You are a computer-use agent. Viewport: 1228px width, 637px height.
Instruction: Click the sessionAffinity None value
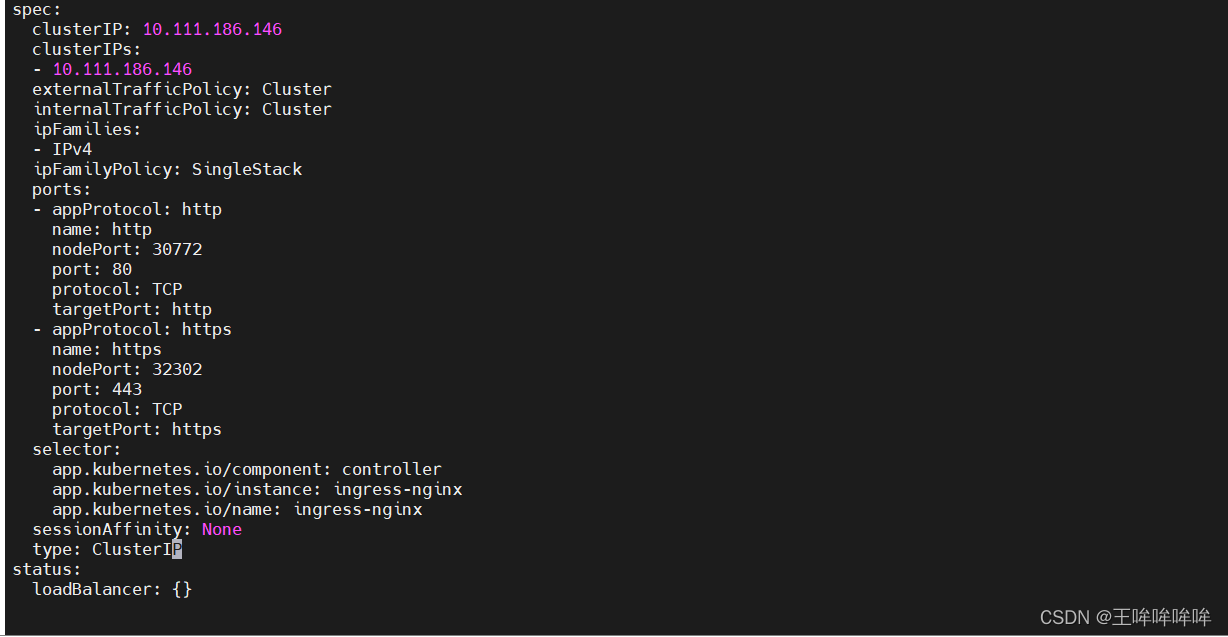point(221,529)
